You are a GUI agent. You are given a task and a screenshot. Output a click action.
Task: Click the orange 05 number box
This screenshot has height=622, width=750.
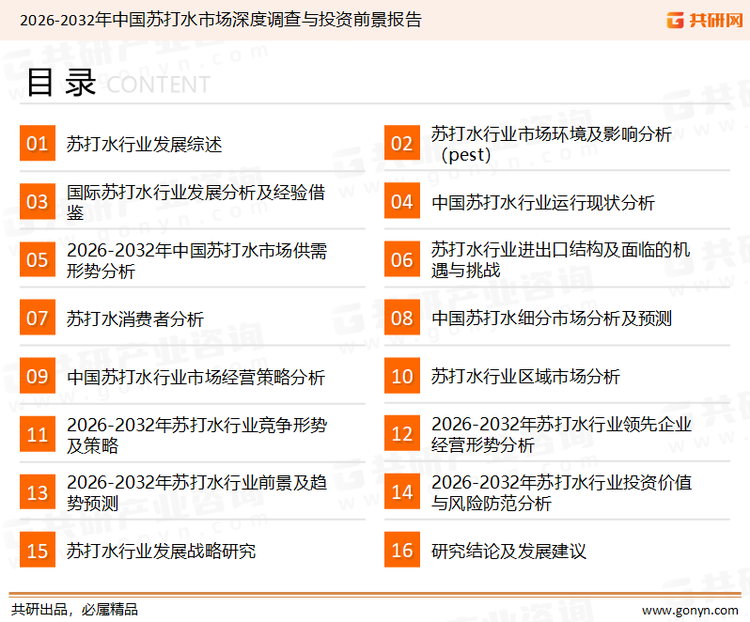[x=37, y=260]
